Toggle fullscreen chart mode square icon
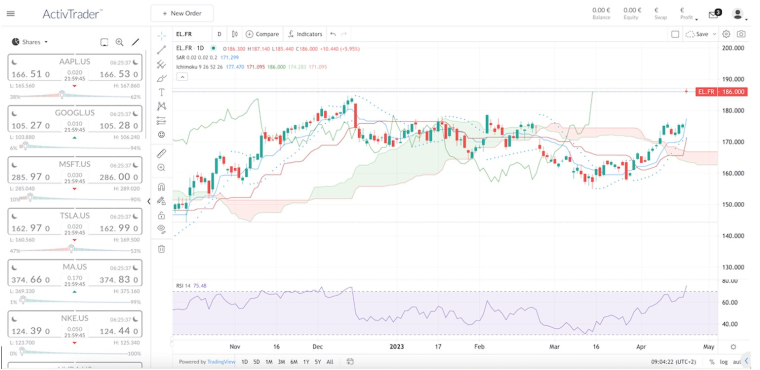 point(675,34)
